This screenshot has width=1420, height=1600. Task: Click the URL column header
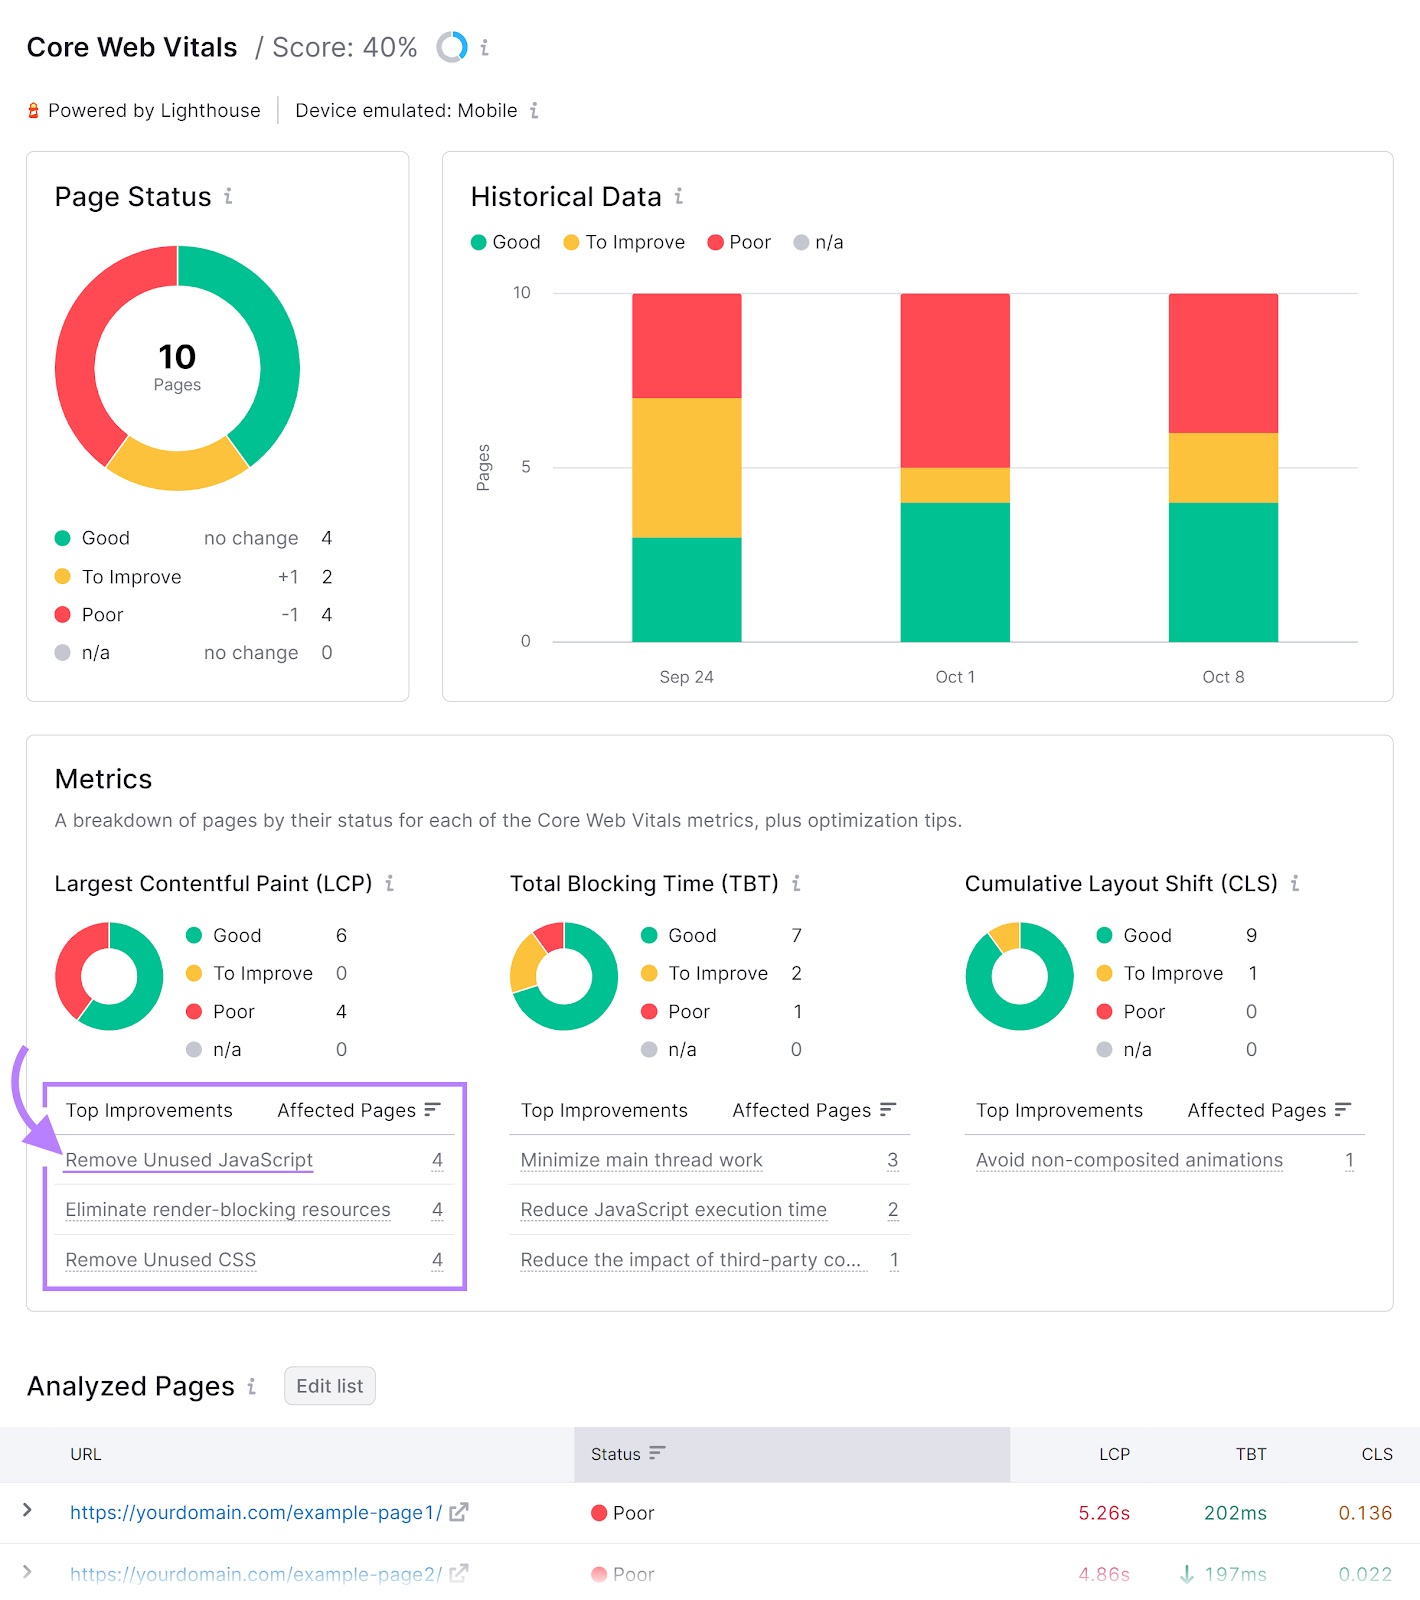pos(86,1454)
